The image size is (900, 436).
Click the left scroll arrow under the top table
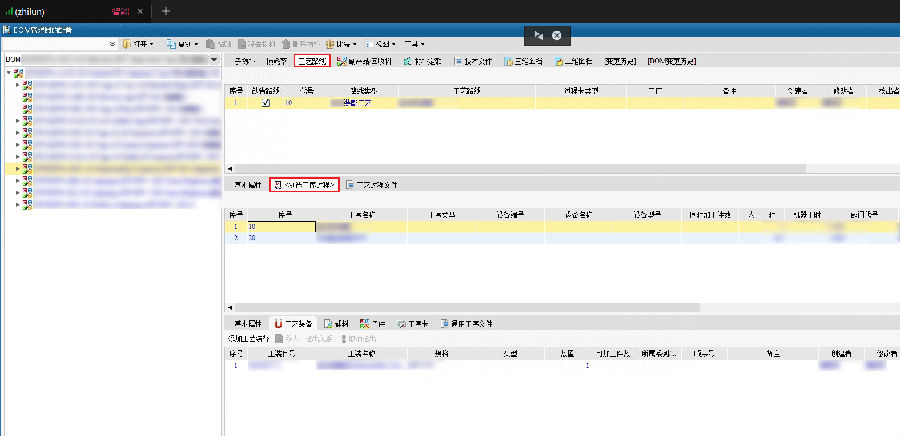230,168
